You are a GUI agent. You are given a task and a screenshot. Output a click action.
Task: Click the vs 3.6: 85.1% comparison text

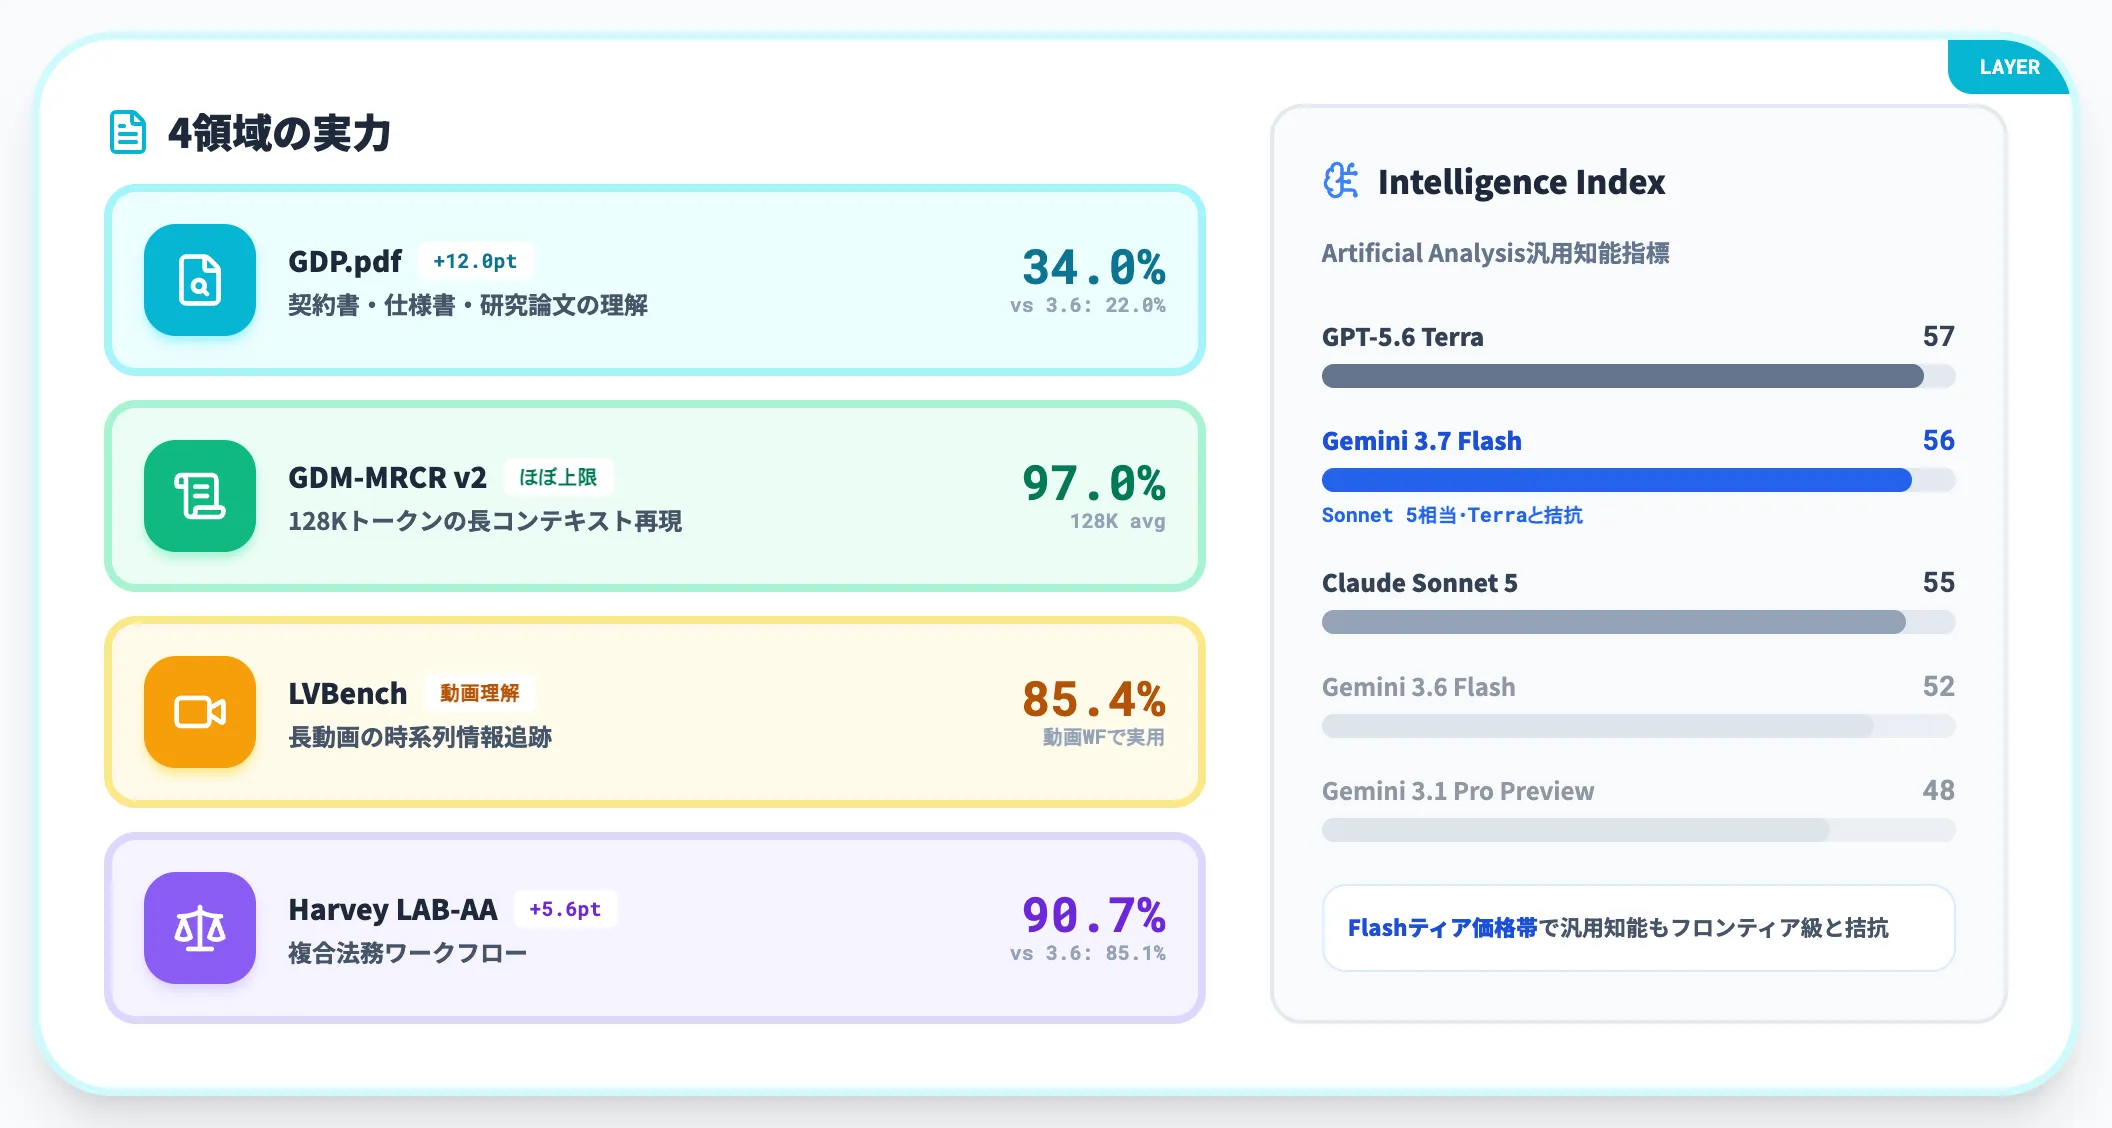pos(1088,953)
